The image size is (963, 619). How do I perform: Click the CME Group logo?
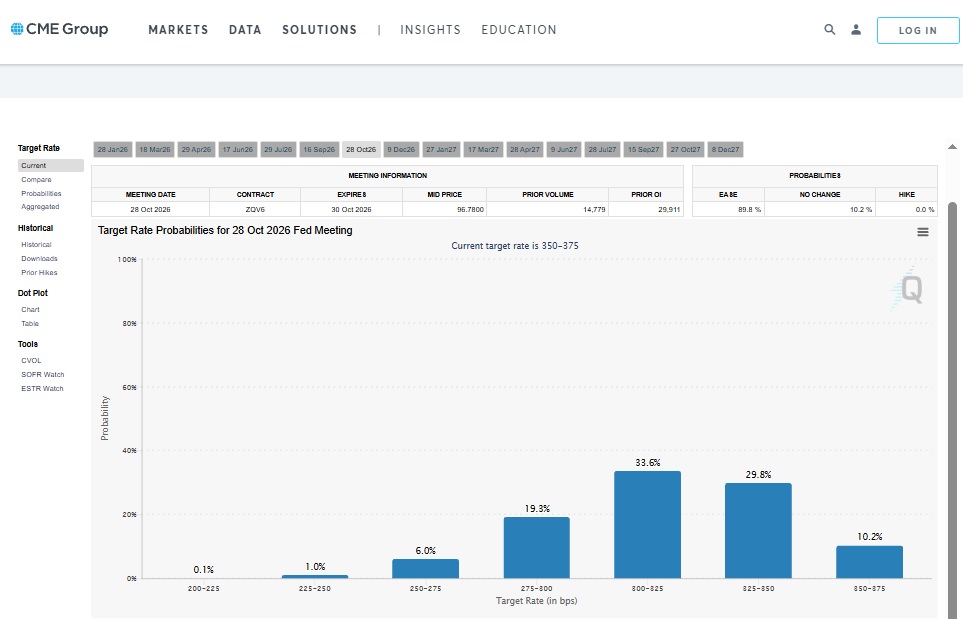59,29
